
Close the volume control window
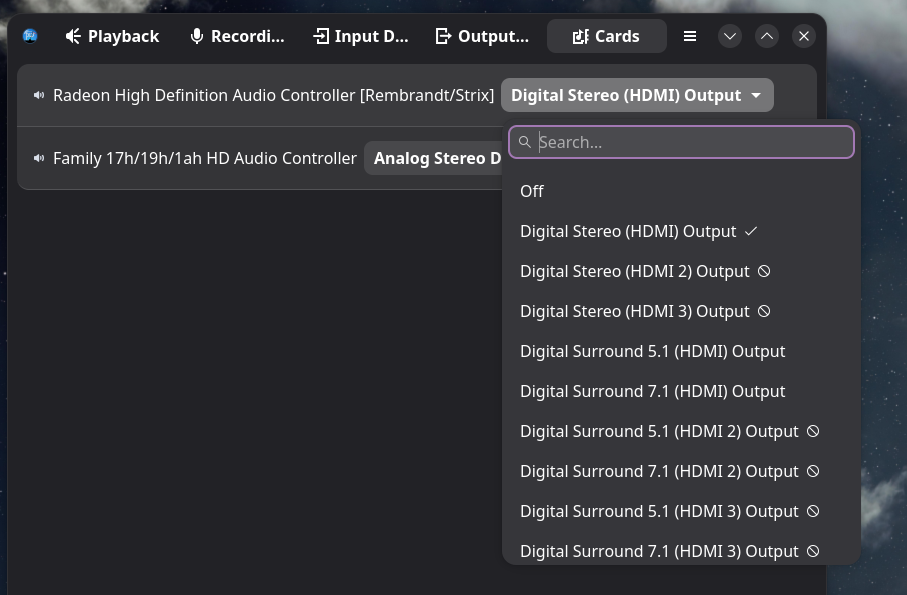click(x=804, y=36)
